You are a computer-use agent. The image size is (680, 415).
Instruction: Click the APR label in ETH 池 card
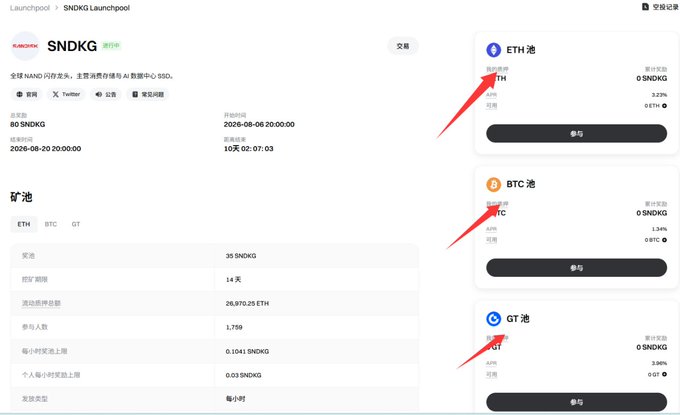click(491, 95)
